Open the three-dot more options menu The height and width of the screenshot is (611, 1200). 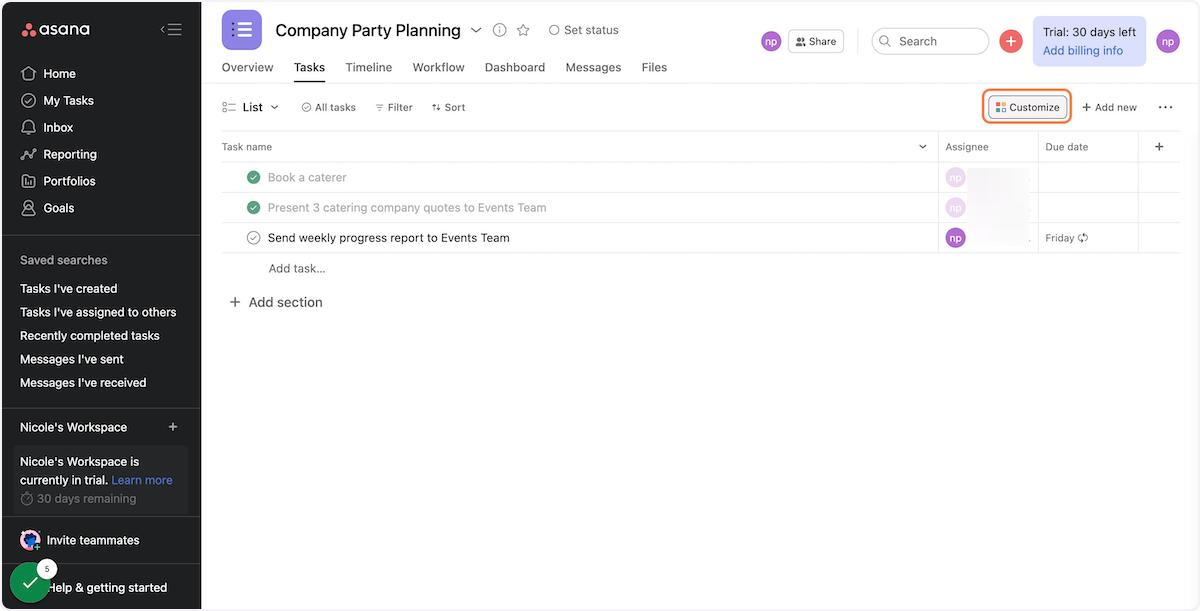[x=1165, y=107]
